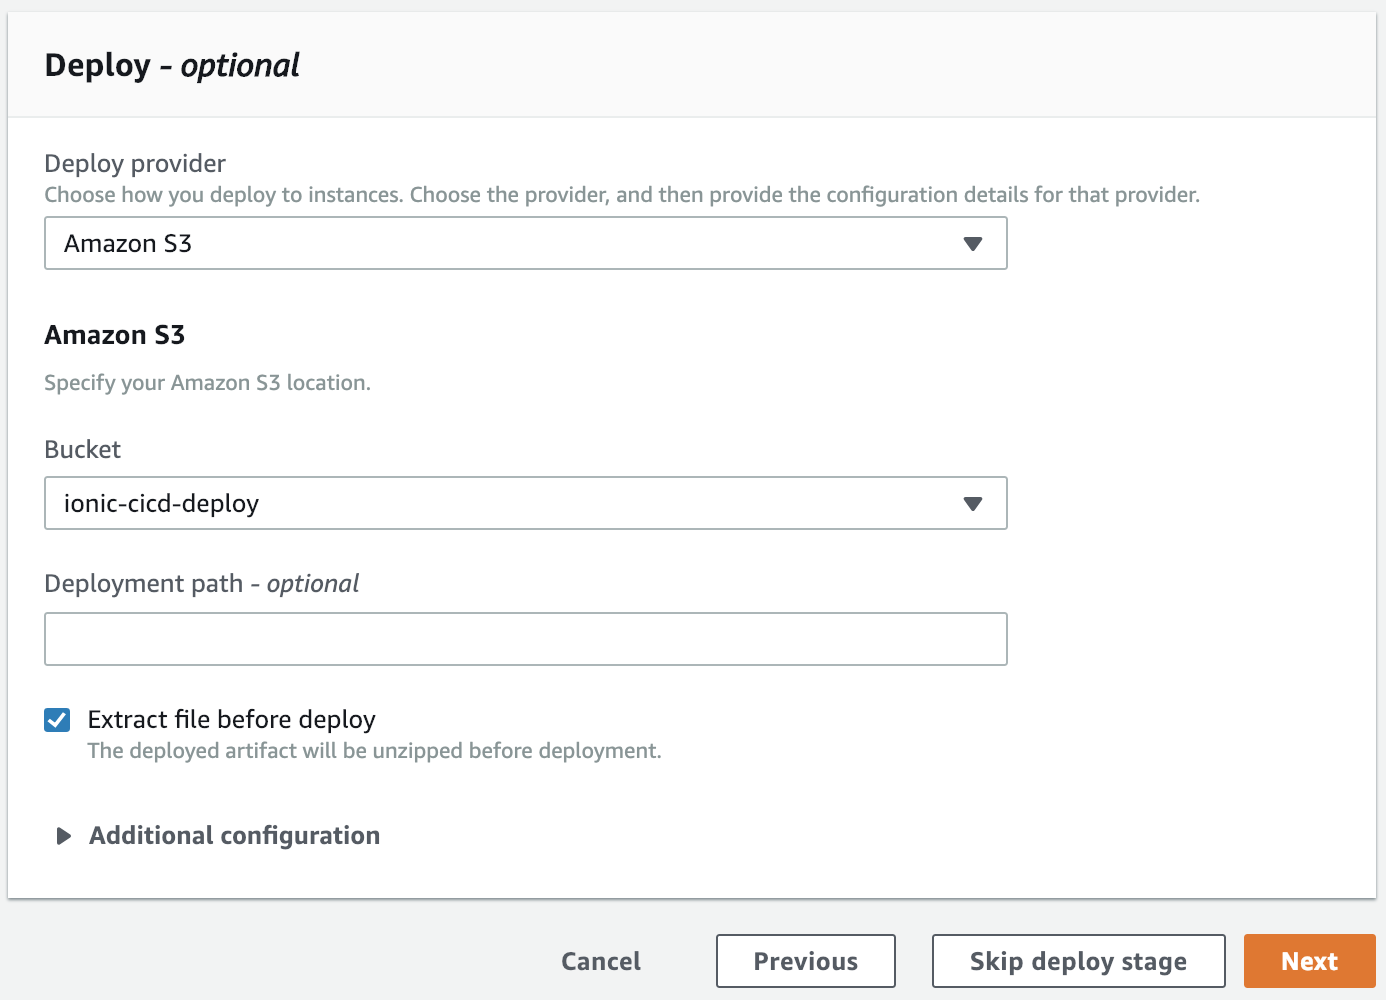
Task: Click the 'Extract file before deploy' label
Action: pyautogui.click(x=231, y=720)
